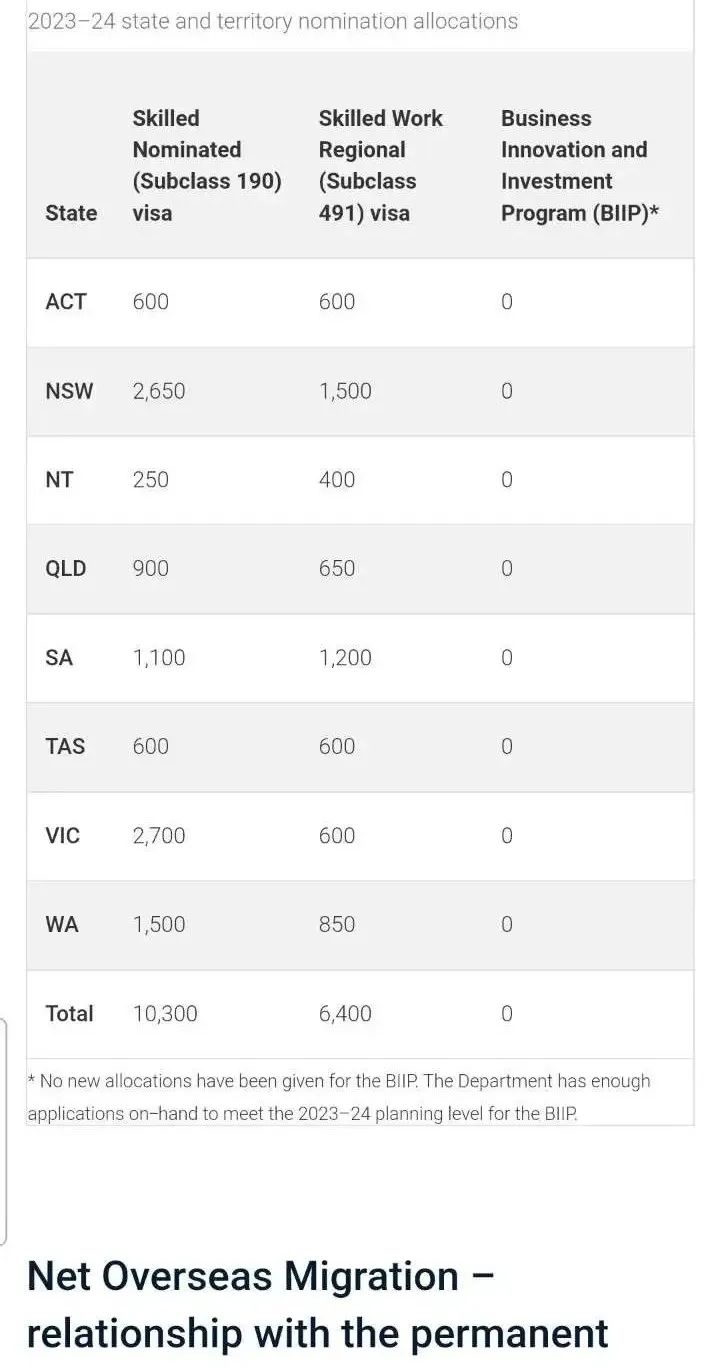Click the QLD Subclass 491 value 650
720x1368 pixels.
click(337, 569)
